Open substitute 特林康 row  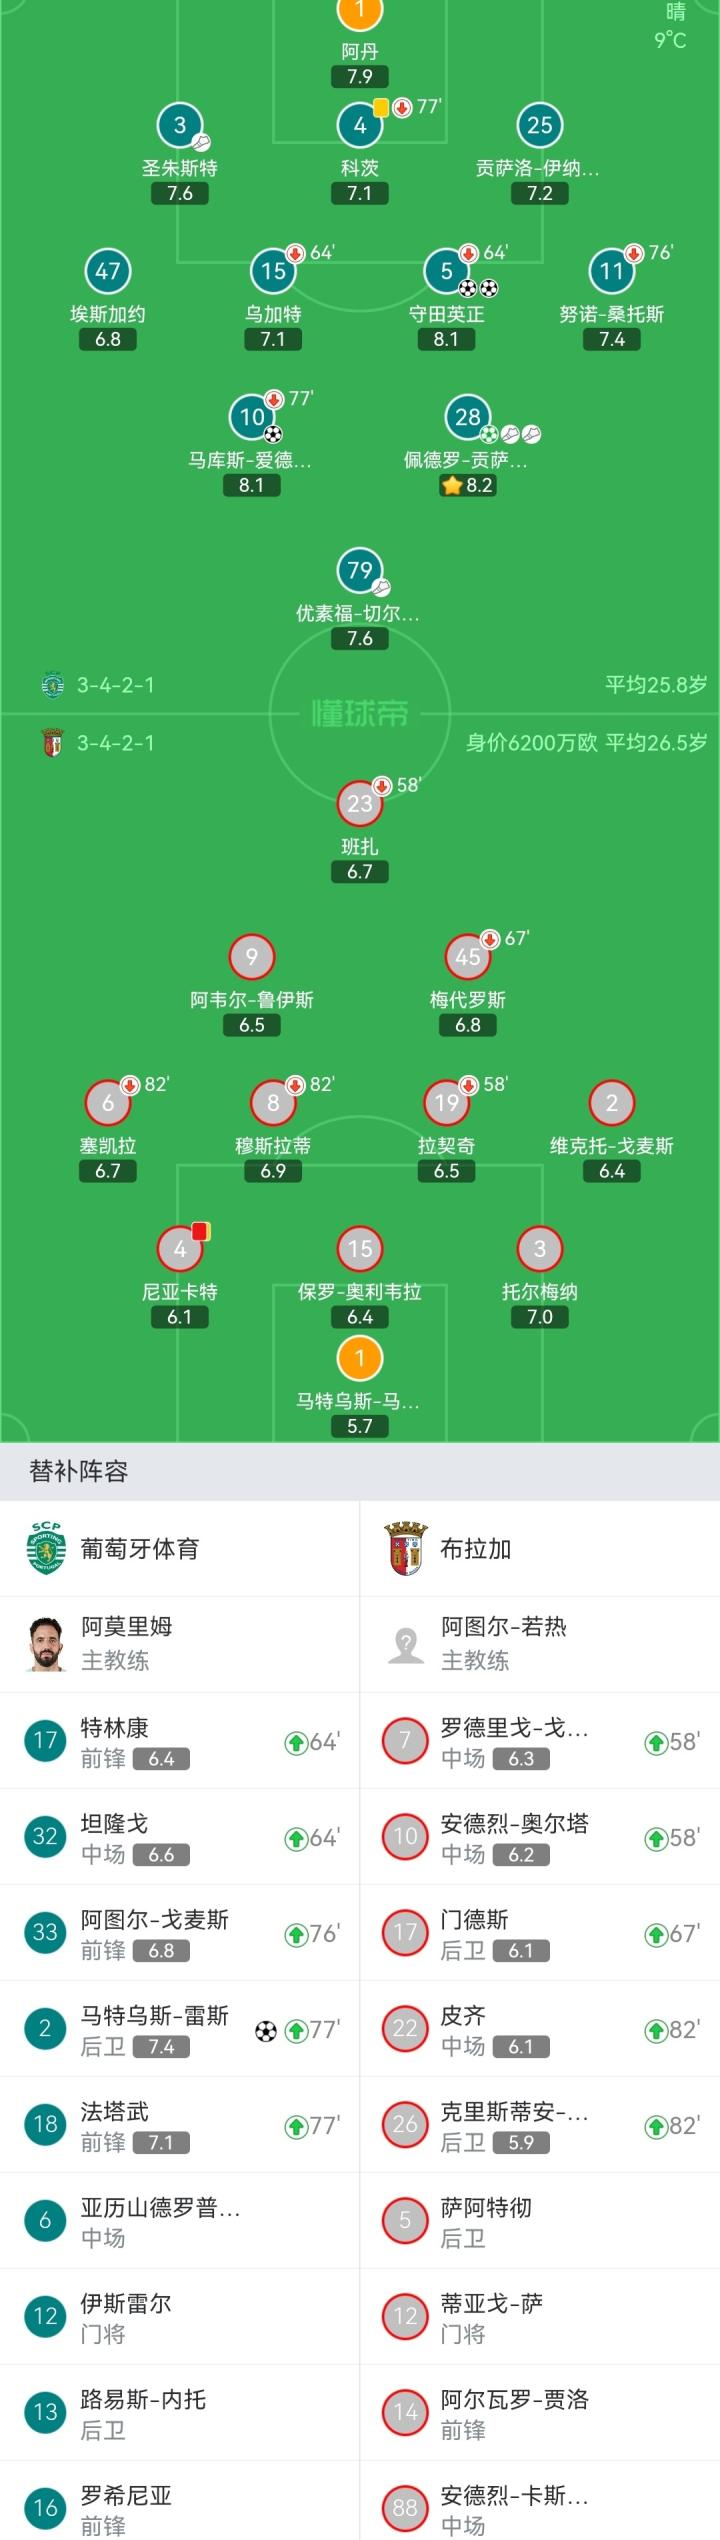pos(180,1741)
